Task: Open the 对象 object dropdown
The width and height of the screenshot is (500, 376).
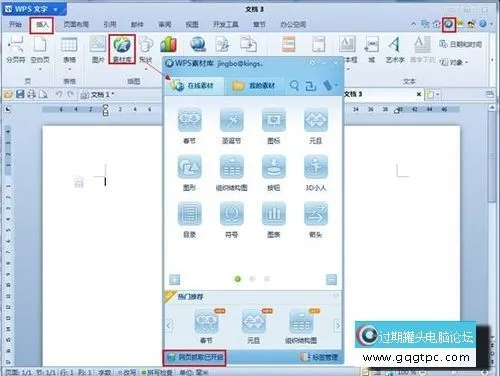Action: [x=454, y=62]
